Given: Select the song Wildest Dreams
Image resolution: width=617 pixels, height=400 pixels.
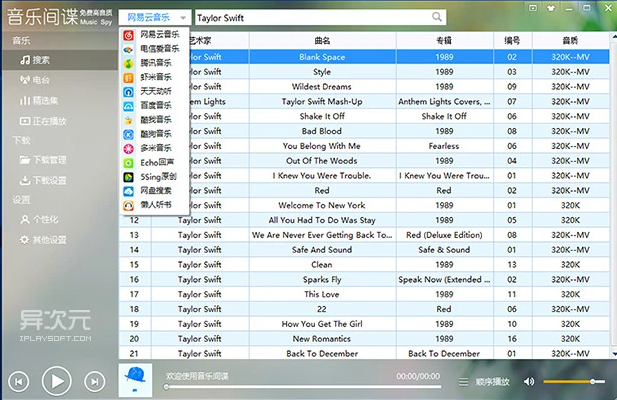Looking at the screenshot, I should [322, 87].
